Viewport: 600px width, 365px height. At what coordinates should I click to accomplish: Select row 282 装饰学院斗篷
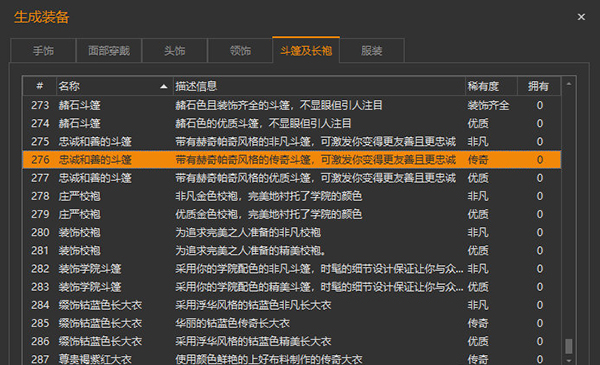[x=292, y=269]
